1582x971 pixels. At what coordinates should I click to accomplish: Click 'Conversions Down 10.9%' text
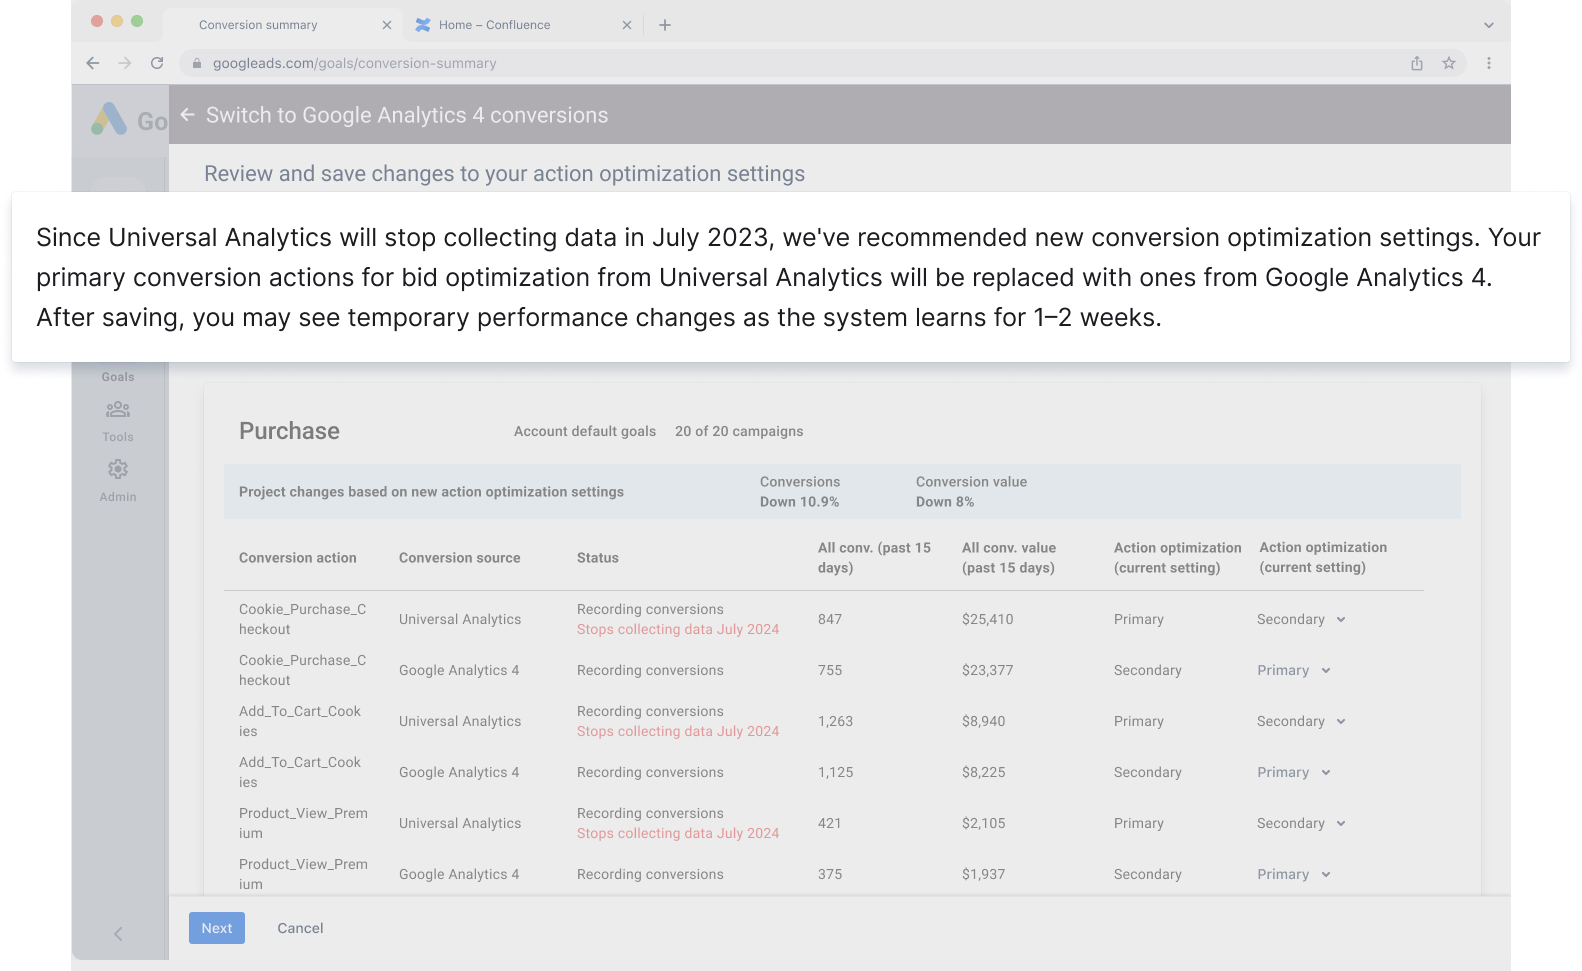(800, 492)
